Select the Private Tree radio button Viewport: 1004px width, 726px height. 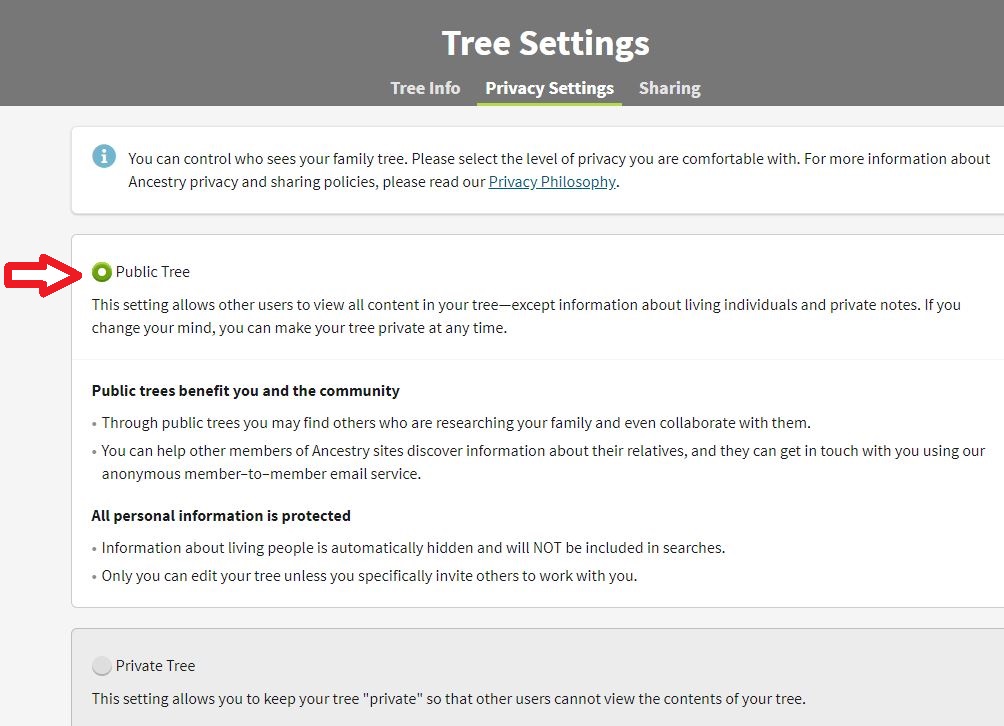coord(101,666)
